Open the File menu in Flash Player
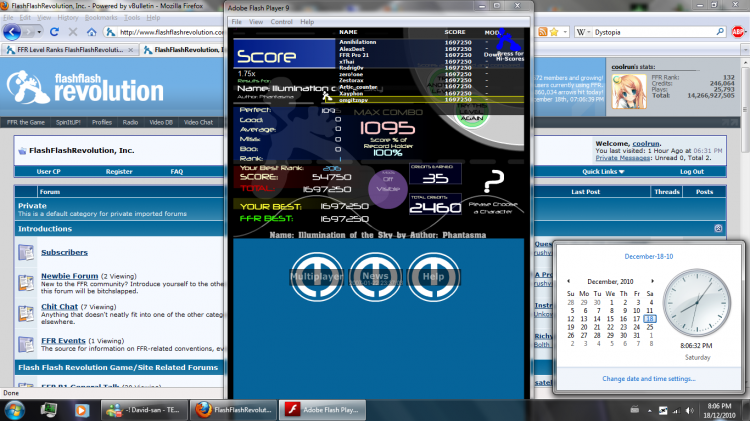 (x=236, y=22)
